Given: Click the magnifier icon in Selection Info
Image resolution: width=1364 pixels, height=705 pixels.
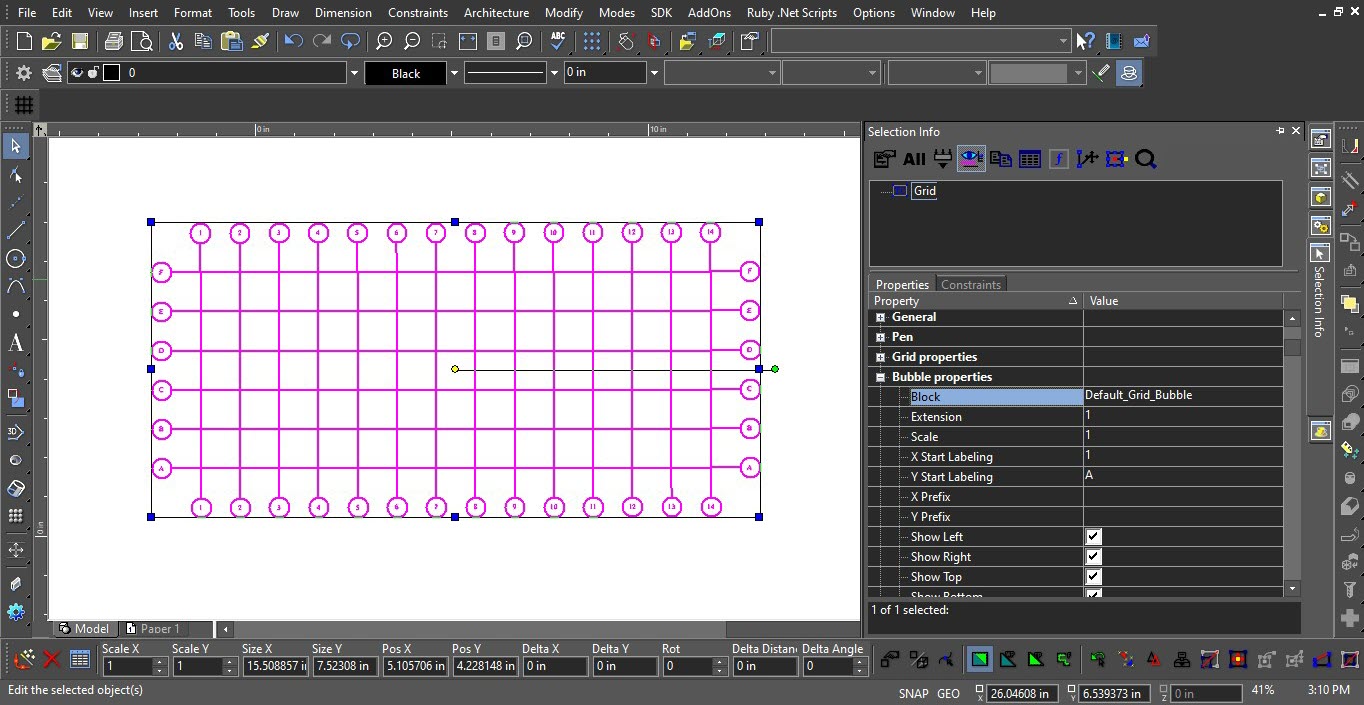Looking at the screenshot, I should point(1146,159).
